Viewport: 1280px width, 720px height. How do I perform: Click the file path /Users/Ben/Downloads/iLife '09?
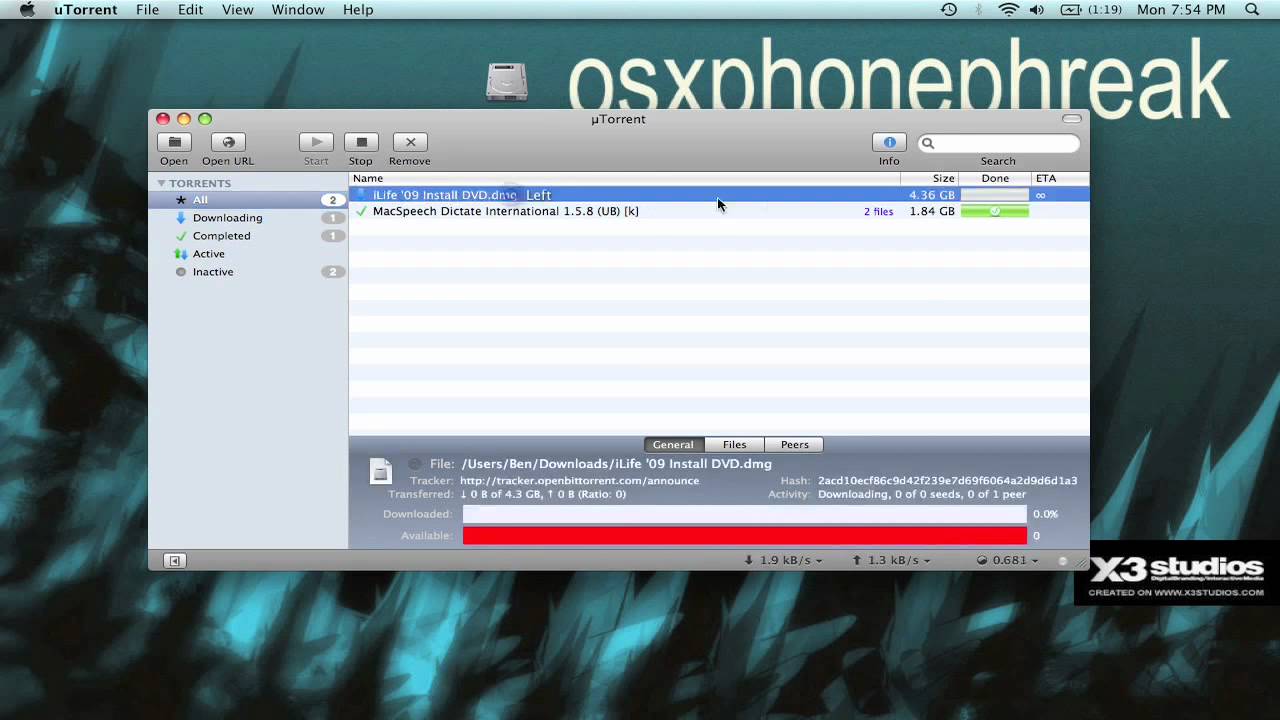click(617, 464)
